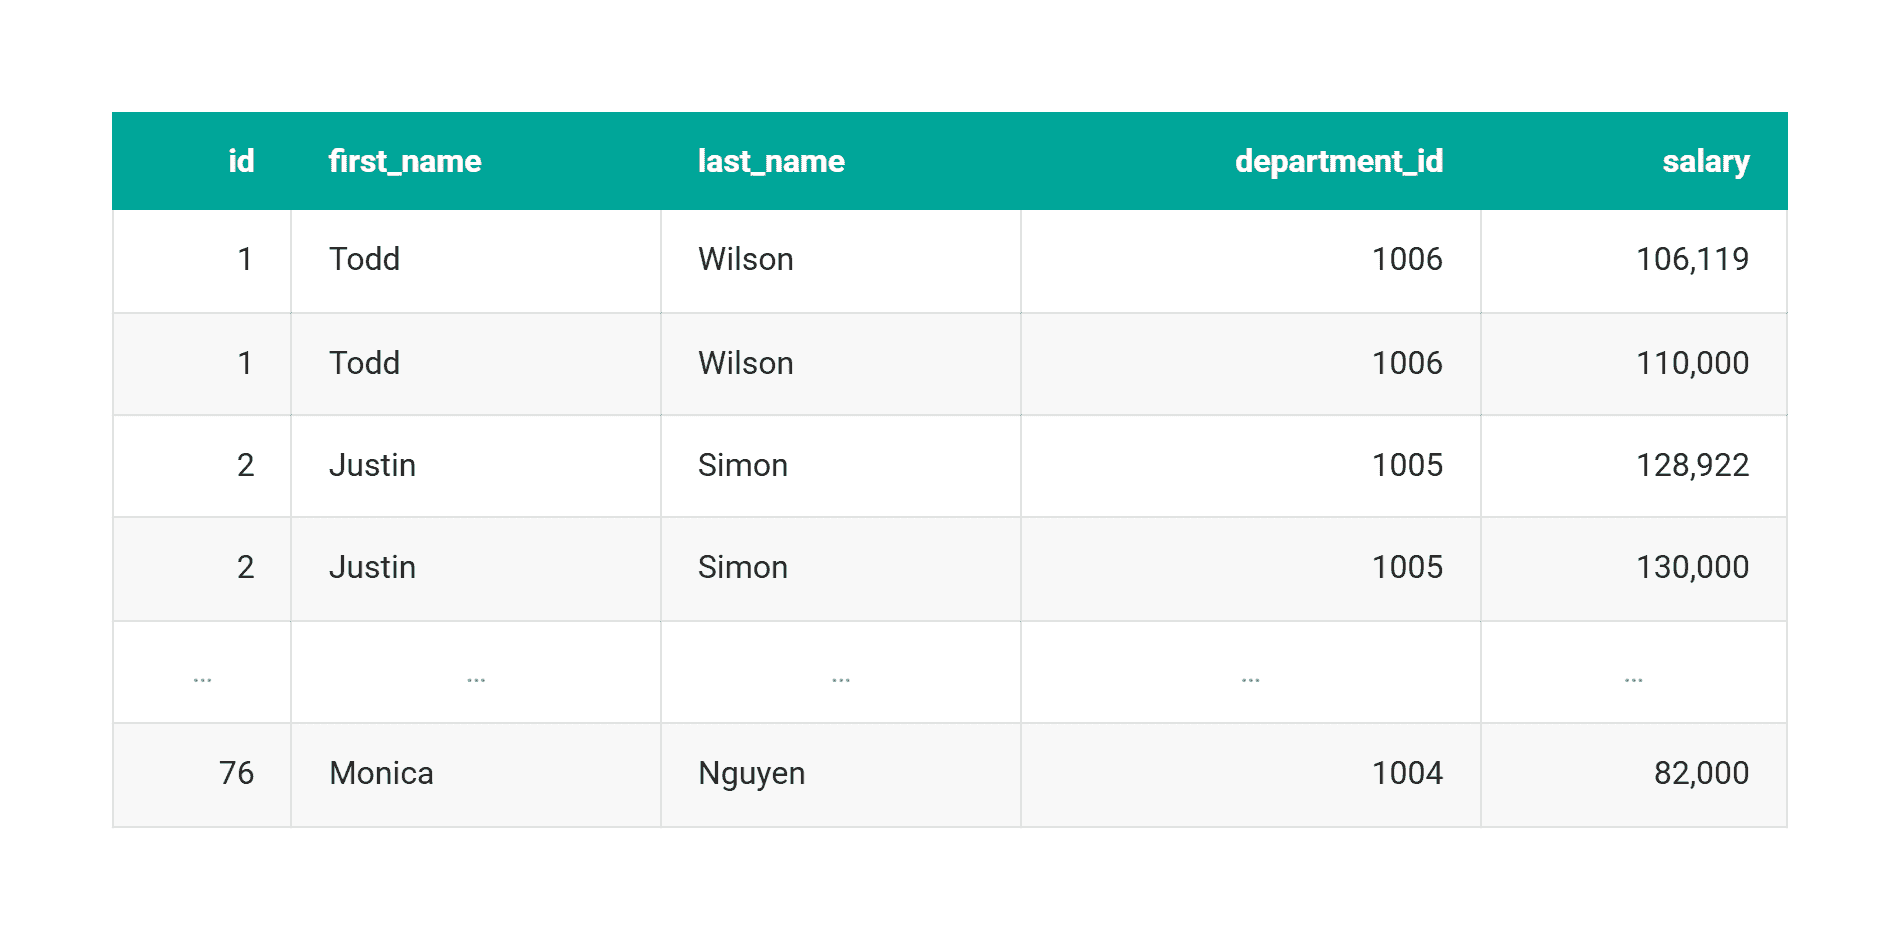The image size is (1900, 936).
Task: Click the ellipsis in the first_name column
Action: pos(476,680)
